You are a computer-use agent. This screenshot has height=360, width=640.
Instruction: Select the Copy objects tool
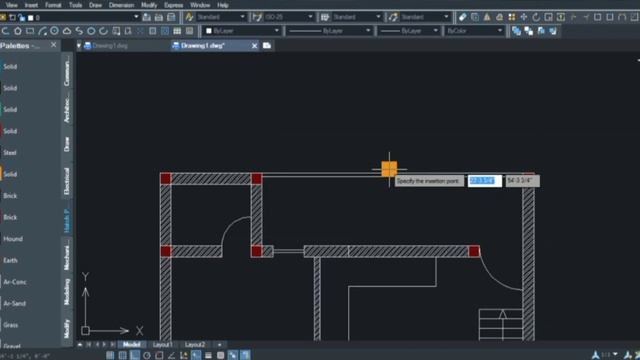[475, 17]
